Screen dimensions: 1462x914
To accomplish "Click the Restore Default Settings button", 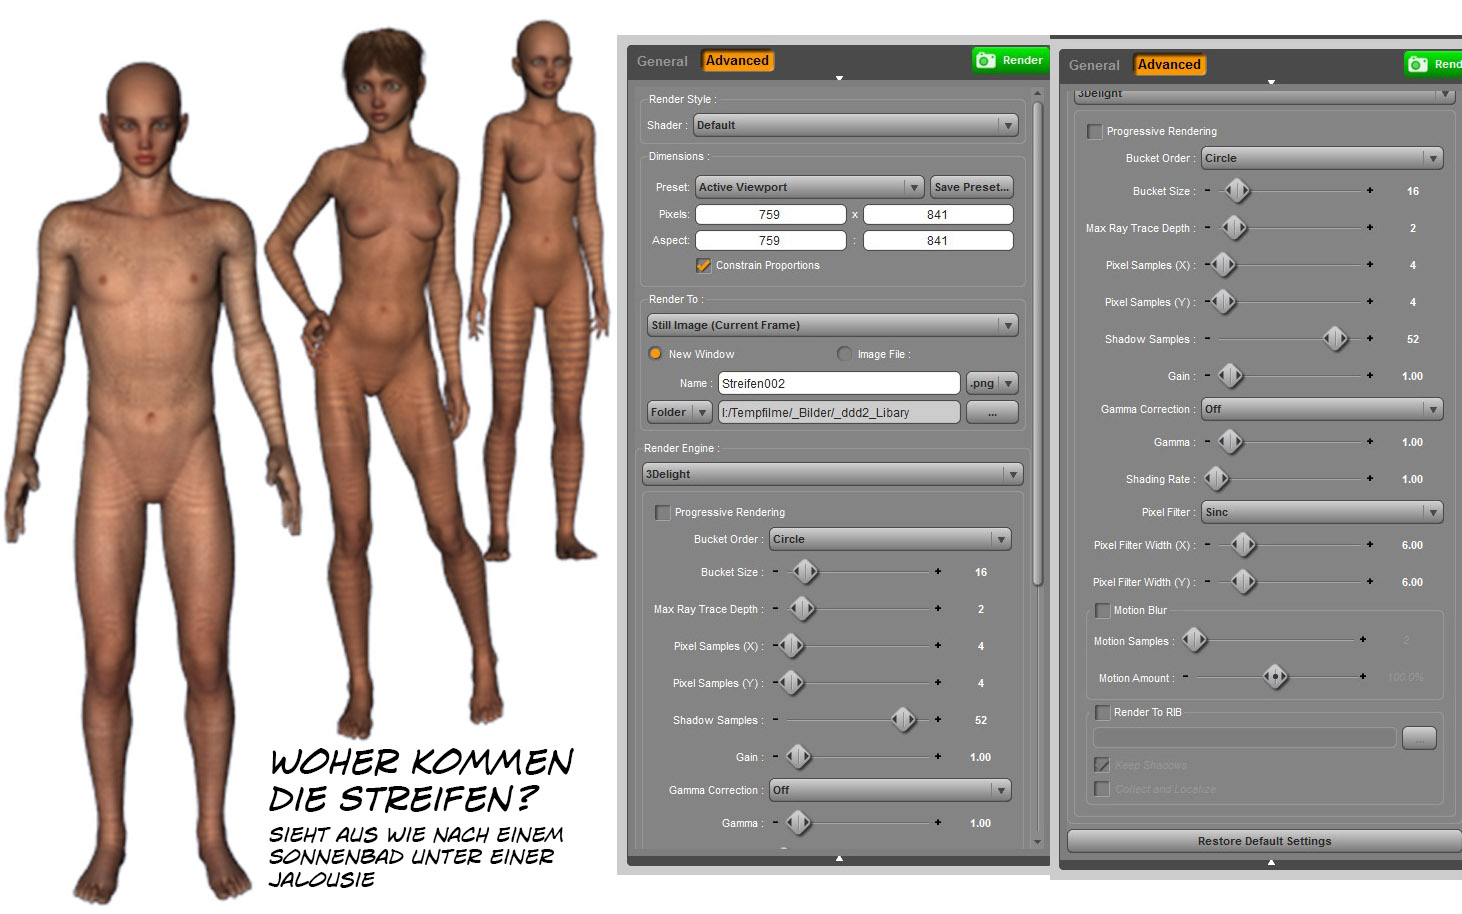I will point(1264,841).
